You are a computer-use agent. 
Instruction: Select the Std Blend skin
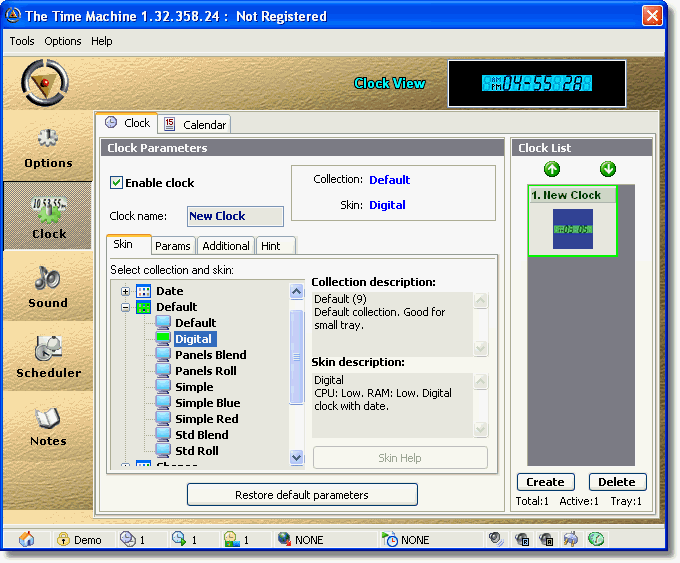[x=202, y=435]
